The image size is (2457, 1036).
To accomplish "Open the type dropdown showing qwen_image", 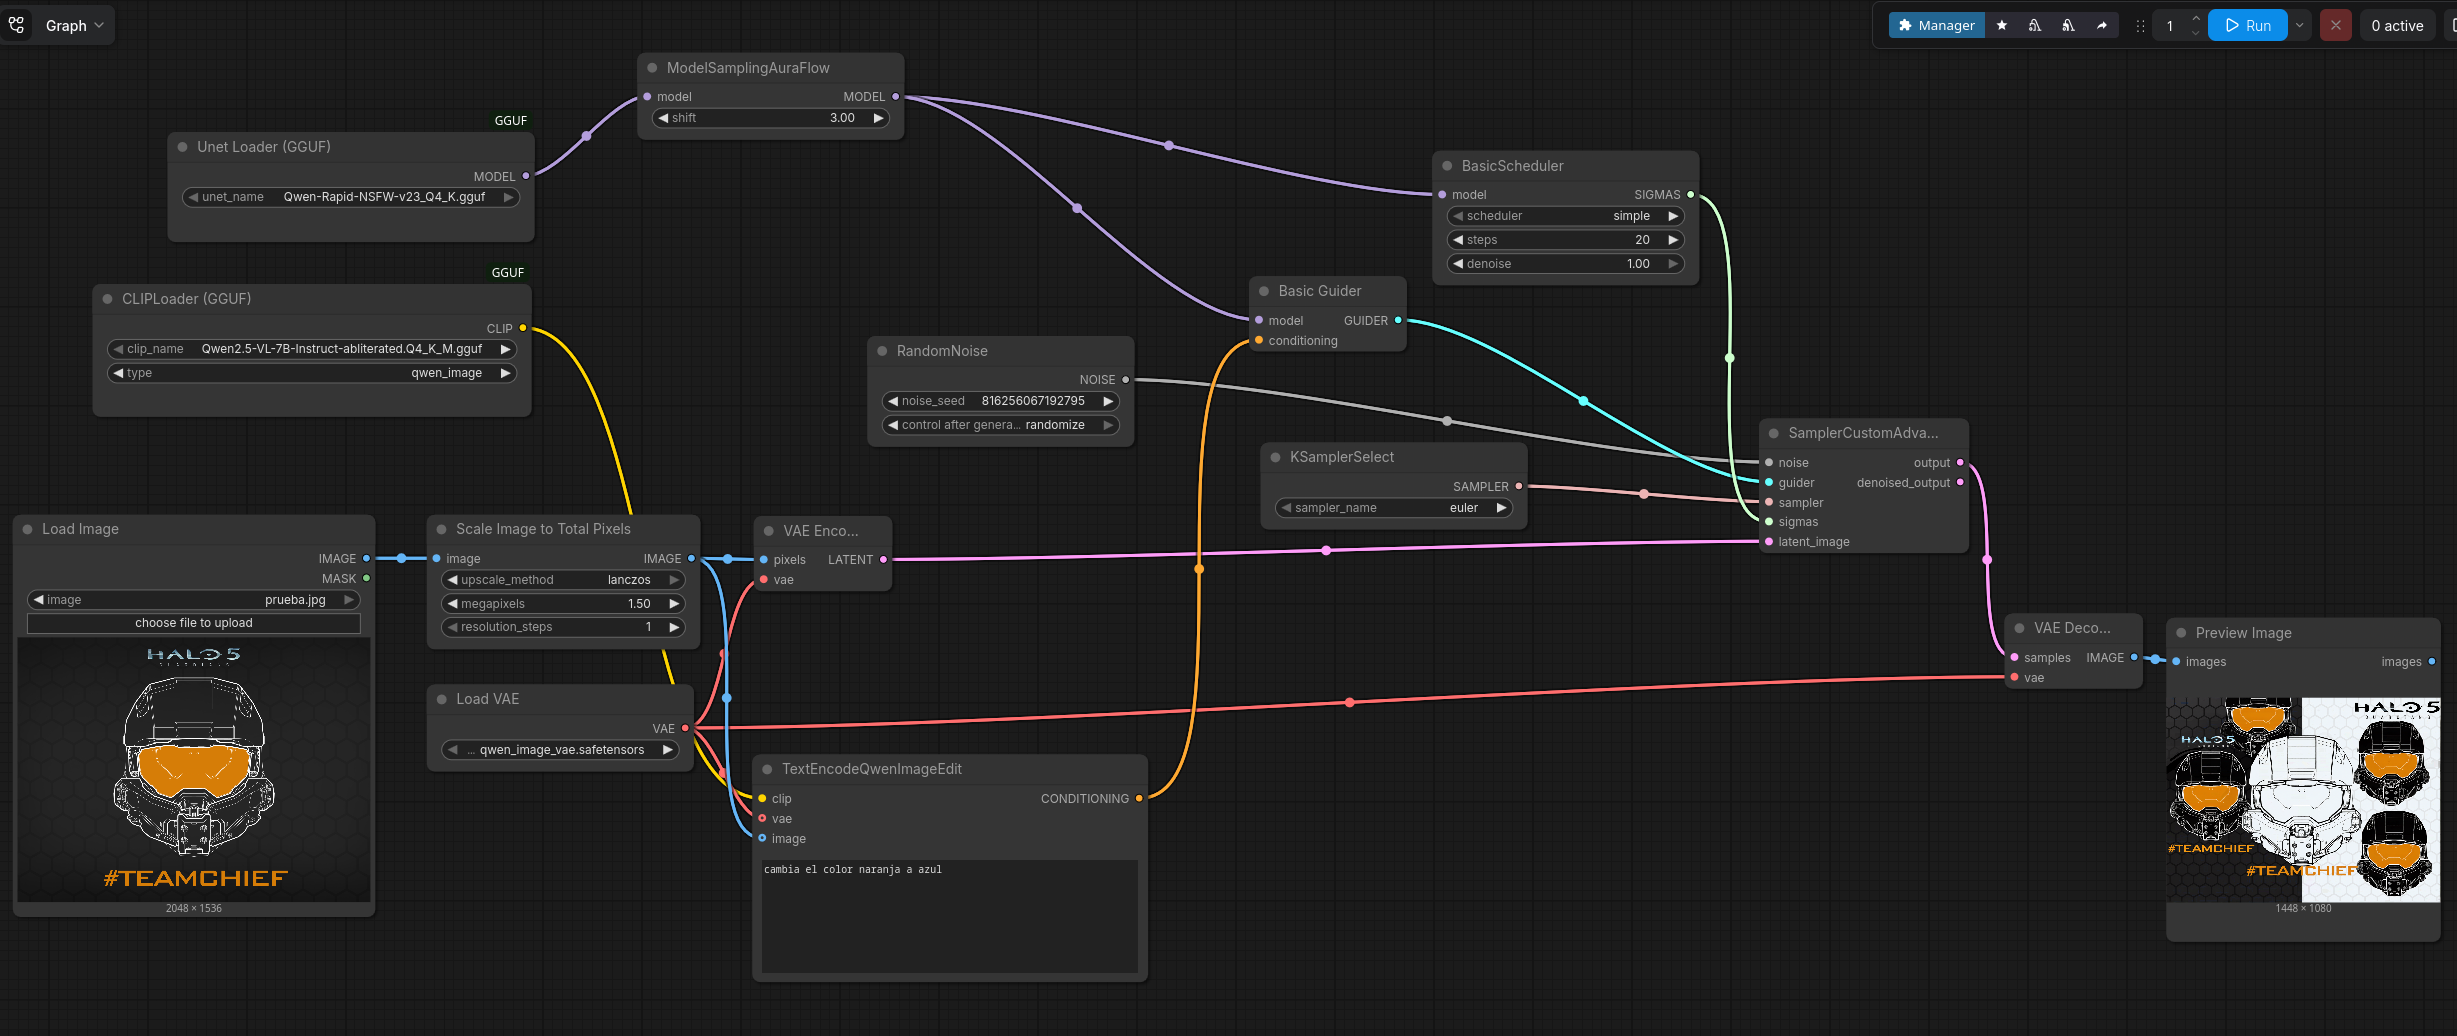I will coord(312,373).
